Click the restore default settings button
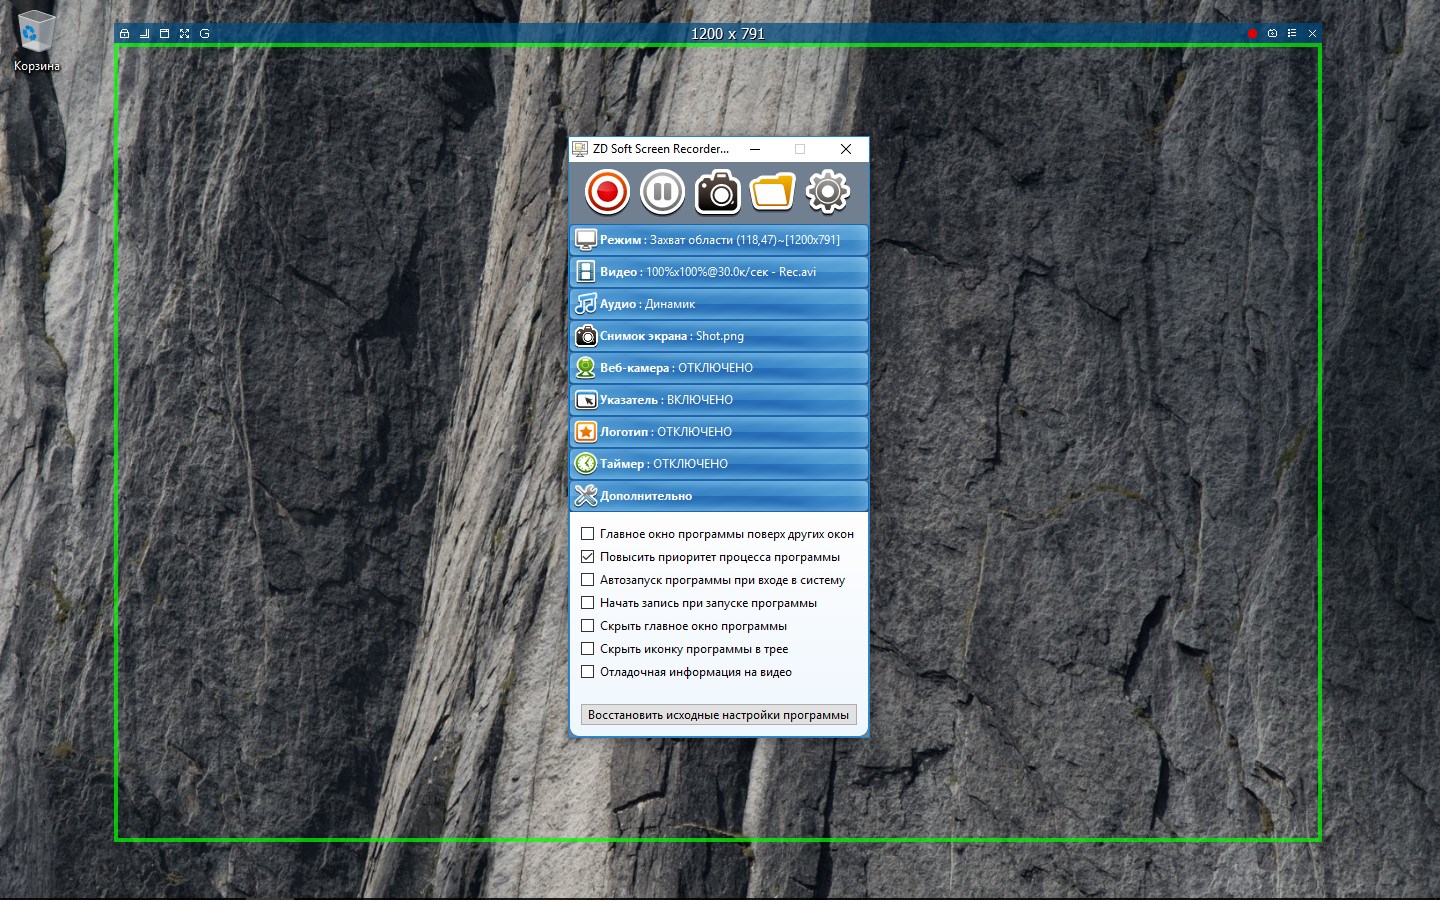The width and height of the screenshot is (1440, 900). pos(718,715)
